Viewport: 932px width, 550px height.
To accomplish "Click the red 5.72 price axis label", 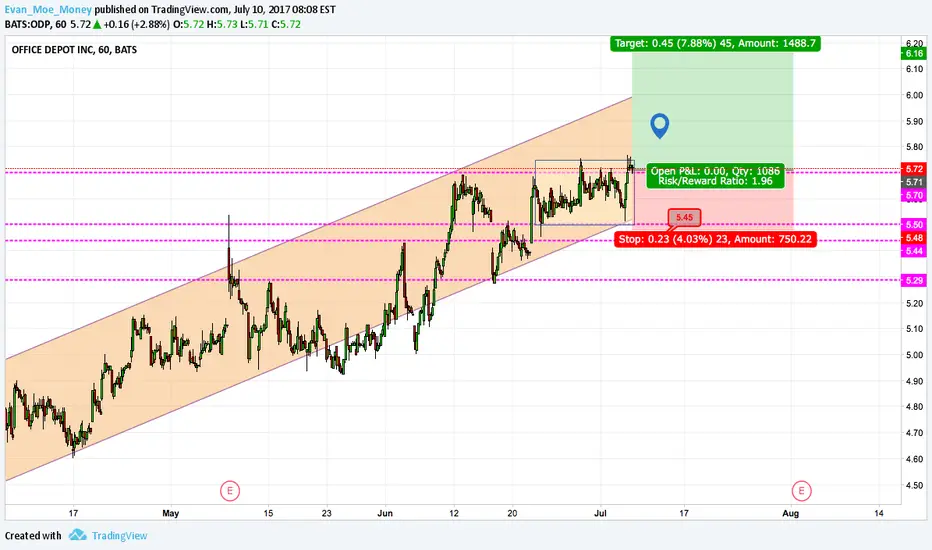I will pos(914,169).
